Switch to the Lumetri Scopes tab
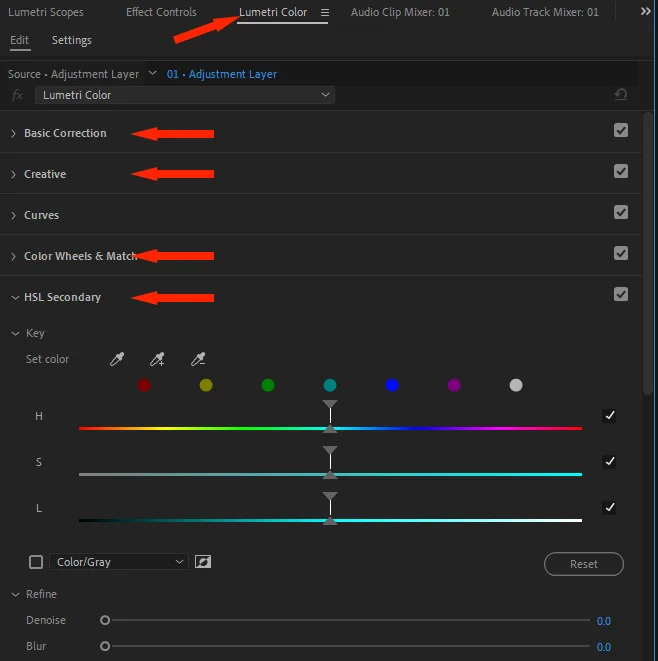The image size is (658, 661). click(46, 12)
